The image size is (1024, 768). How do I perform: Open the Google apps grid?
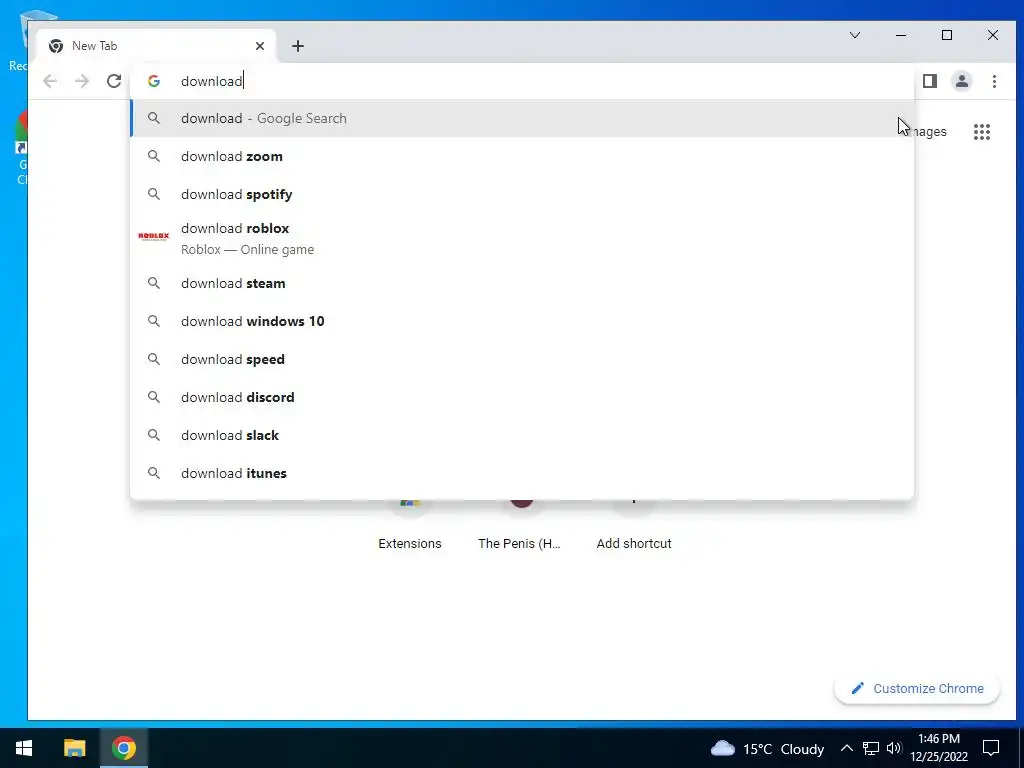[982, 132]
